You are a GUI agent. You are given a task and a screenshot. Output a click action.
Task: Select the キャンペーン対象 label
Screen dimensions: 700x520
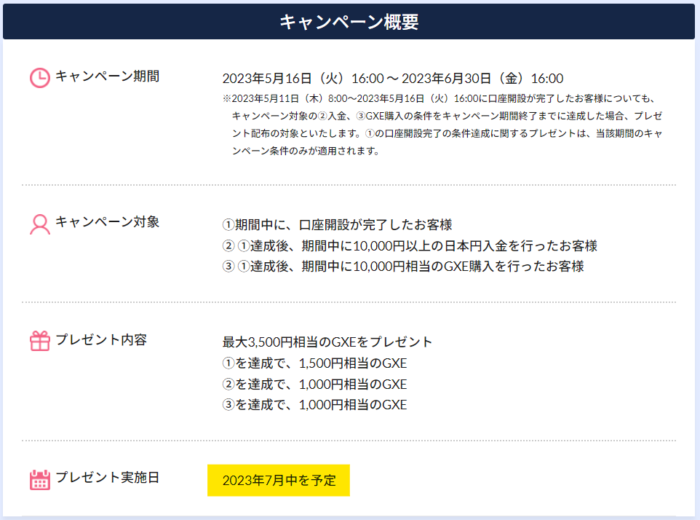click(107, 222)
